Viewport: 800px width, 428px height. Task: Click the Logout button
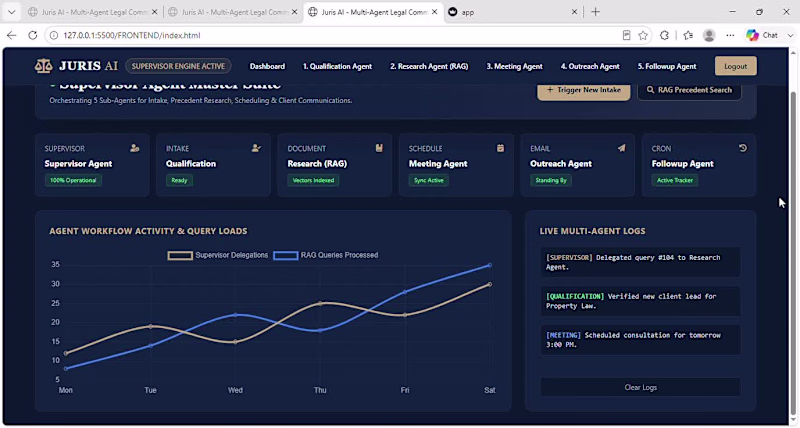pyautogui.click(x=736, y=66)
